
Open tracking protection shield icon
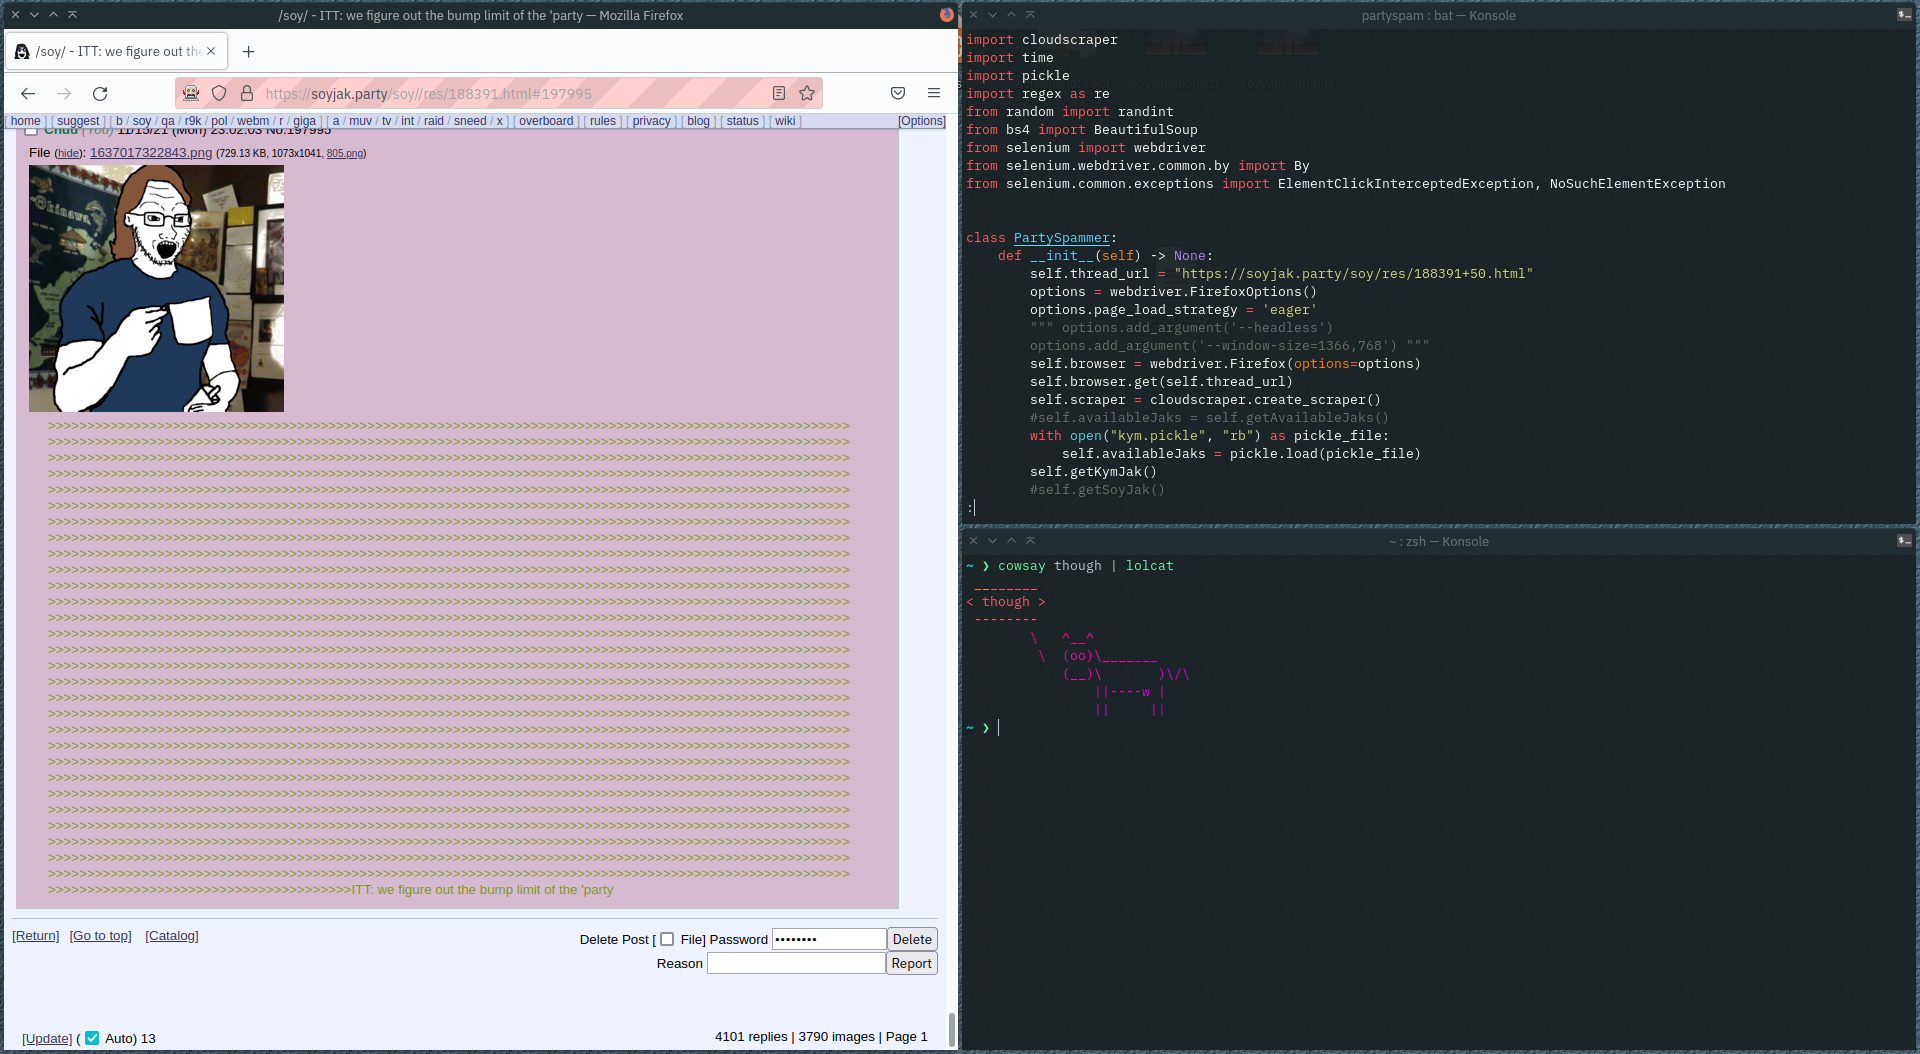coord(219,93)
